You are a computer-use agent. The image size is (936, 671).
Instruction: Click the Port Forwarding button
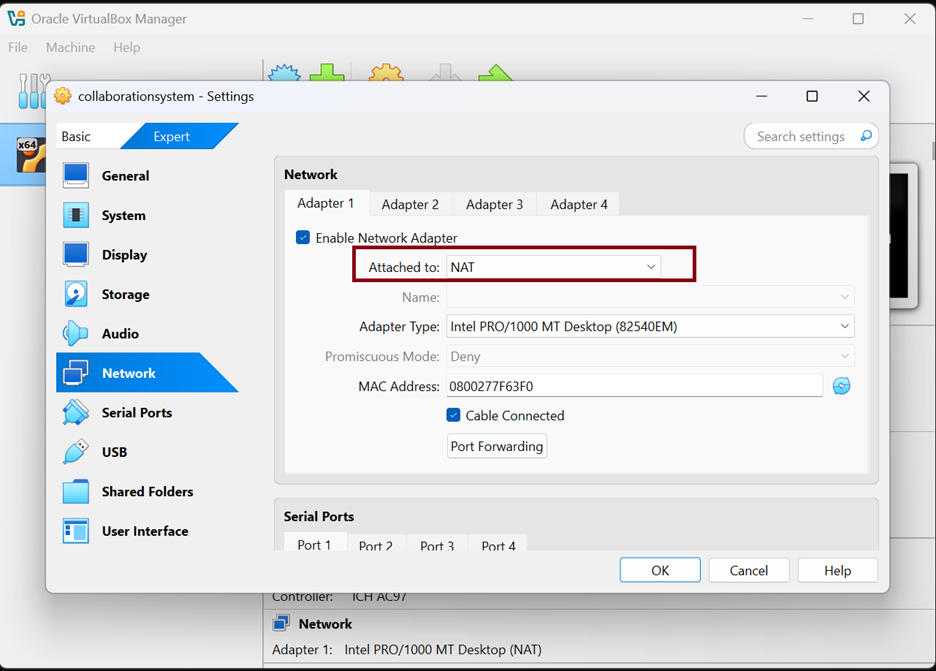coord(497,446)
